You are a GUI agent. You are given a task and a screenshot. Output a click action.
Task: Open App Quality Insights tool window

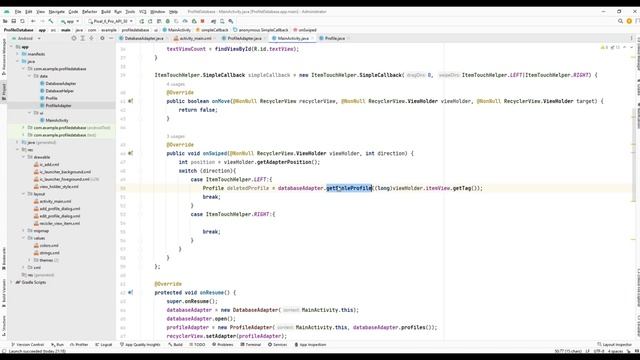pyautogui.click(x=140, y=344)
